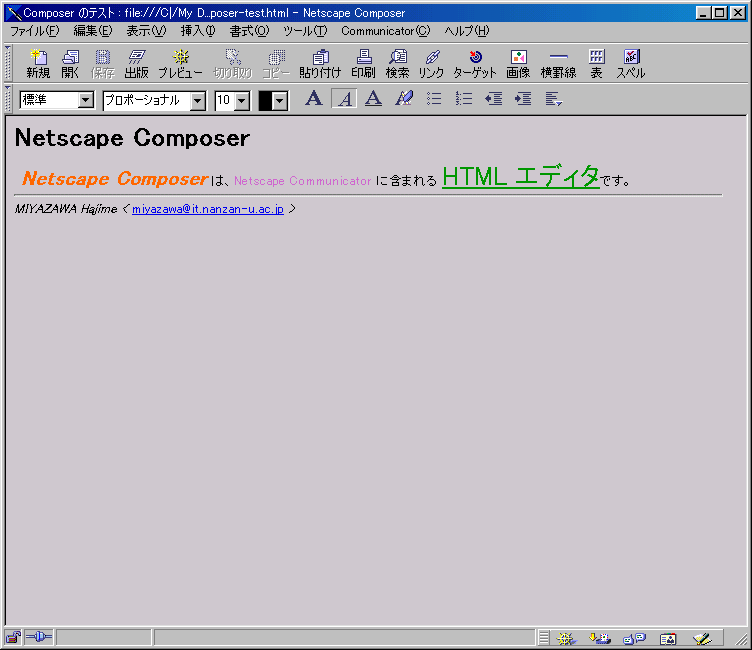Click the コピー (Copy) toolbar icon
This screenshot has height=650, width=752.
coord(276,63)
